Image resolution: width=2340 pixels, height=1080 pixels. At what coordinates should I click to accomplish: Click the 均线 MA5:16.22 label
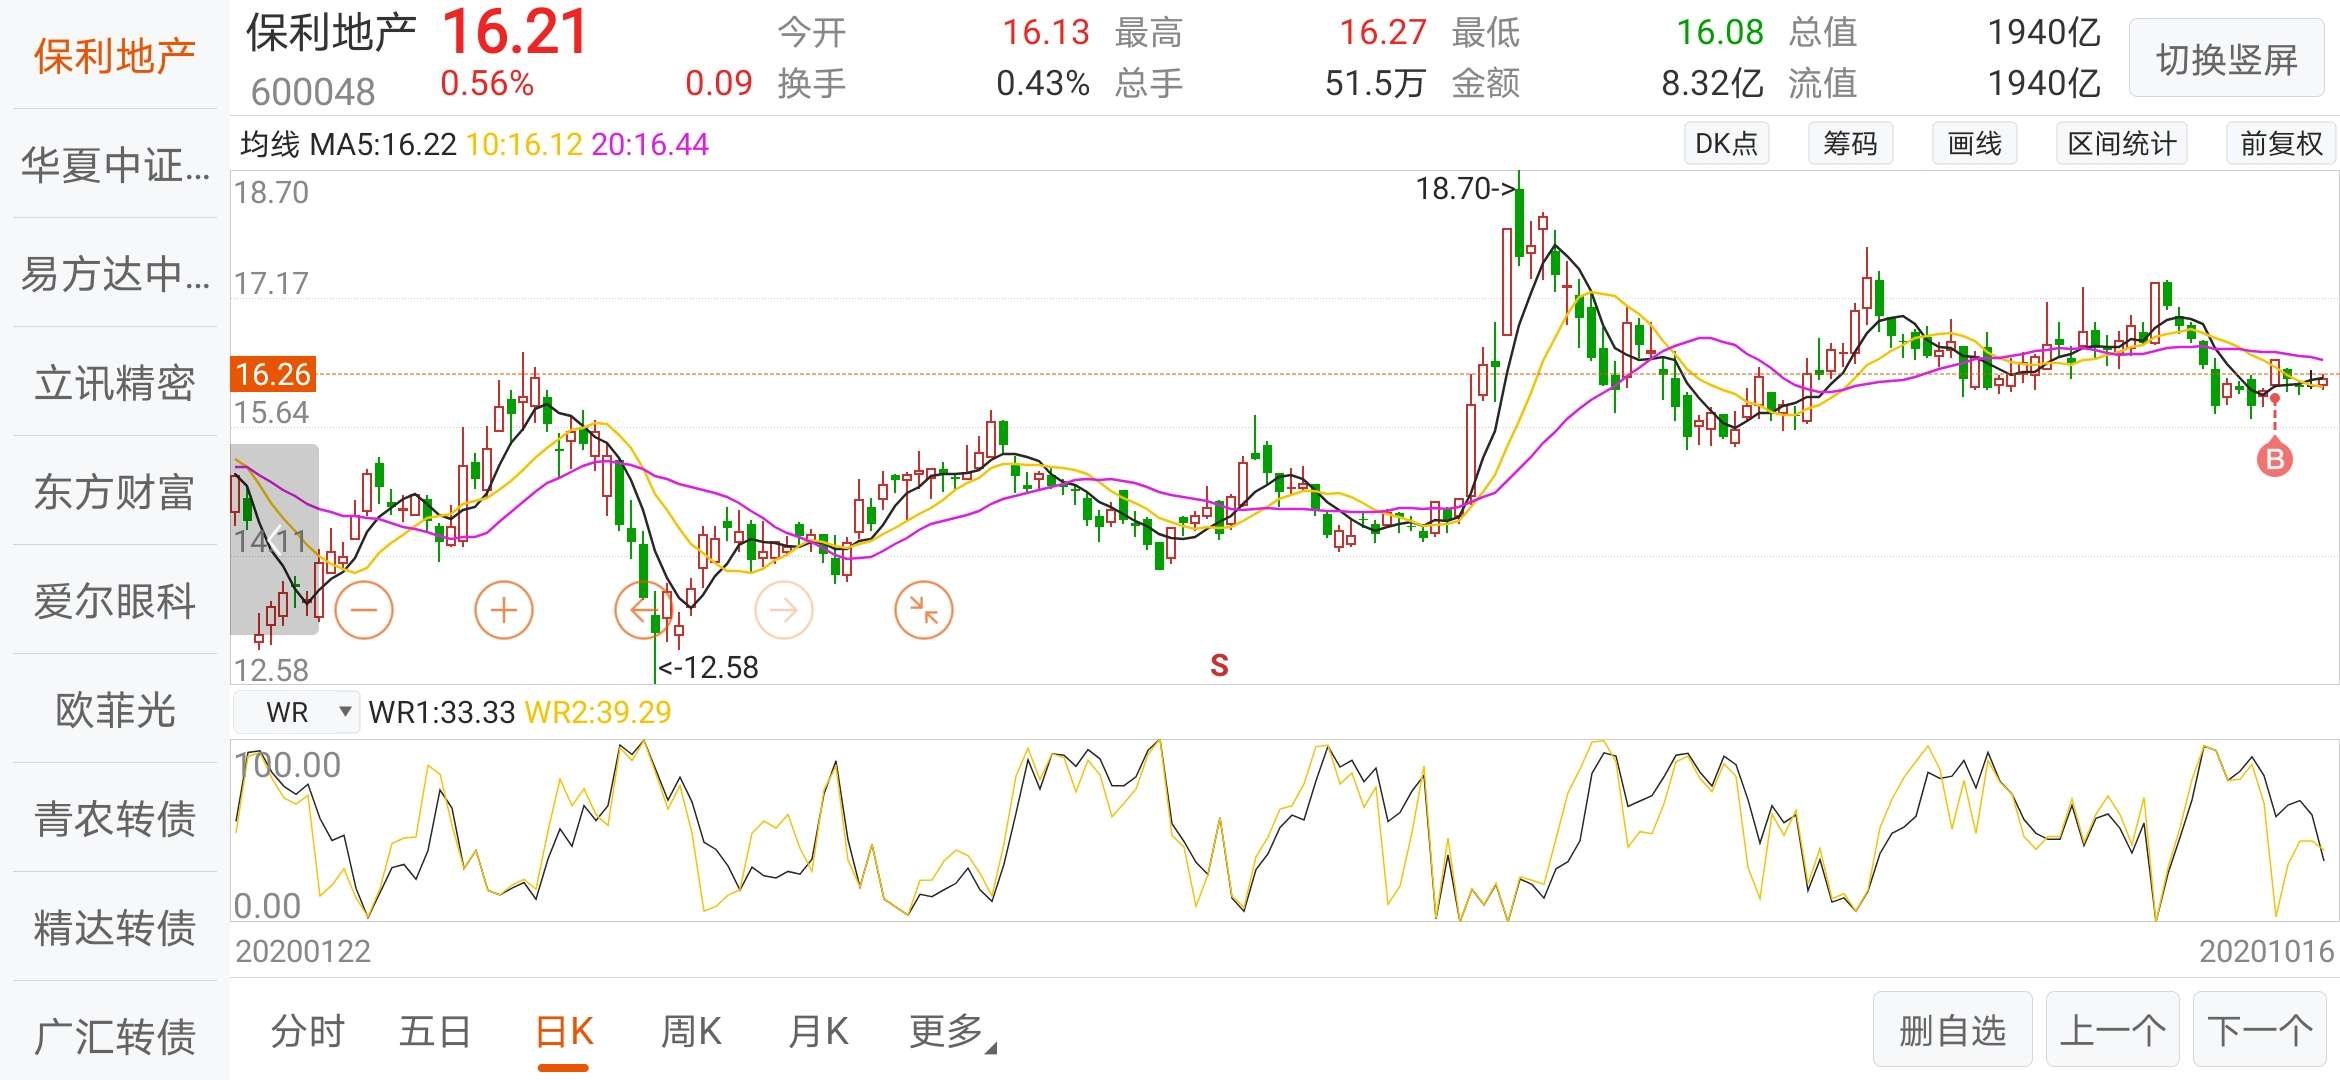tap(348, 144)
